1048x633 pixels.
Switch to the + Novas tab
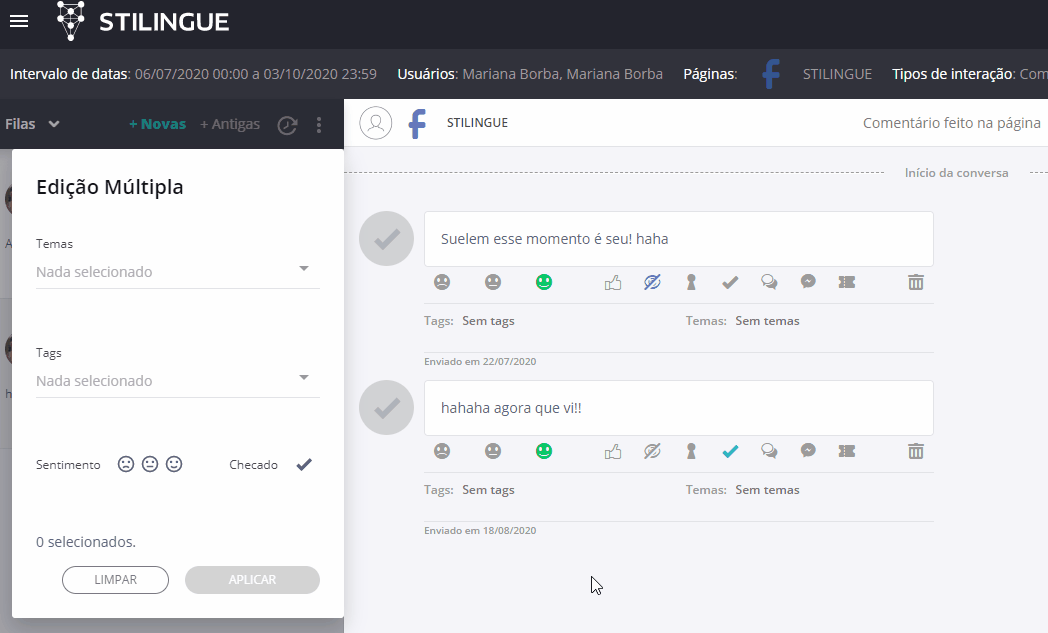(x=157, y=124)
